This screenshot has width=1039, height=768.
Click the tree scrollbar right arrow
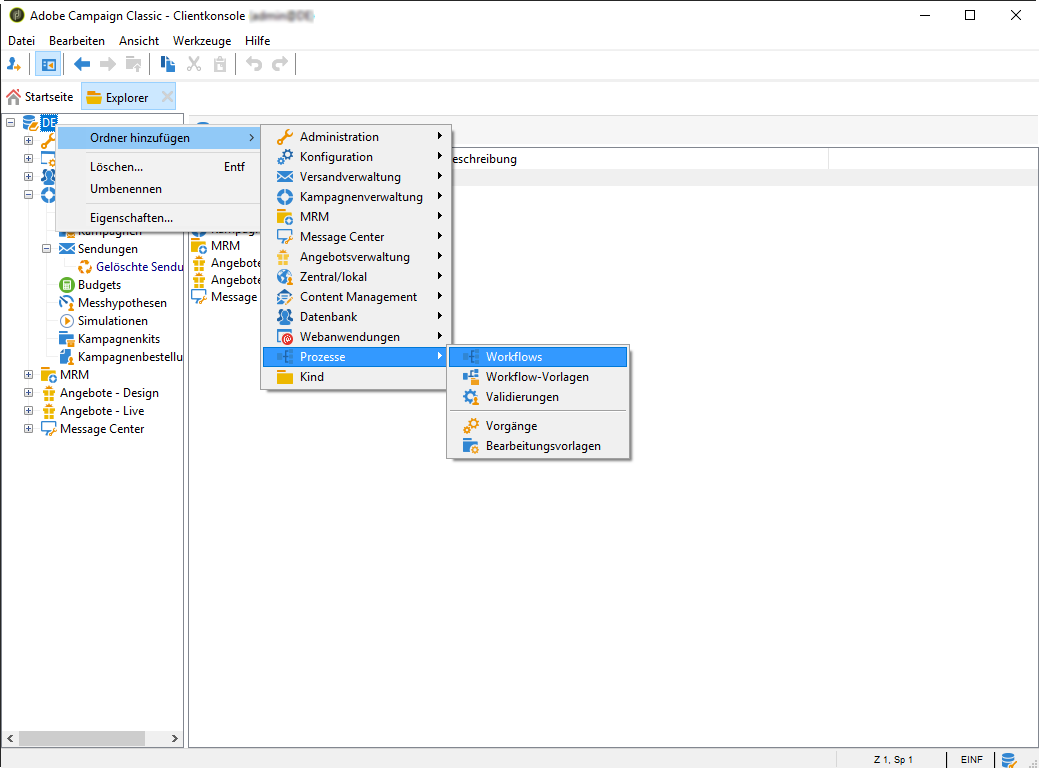click(x=175, y=738)
